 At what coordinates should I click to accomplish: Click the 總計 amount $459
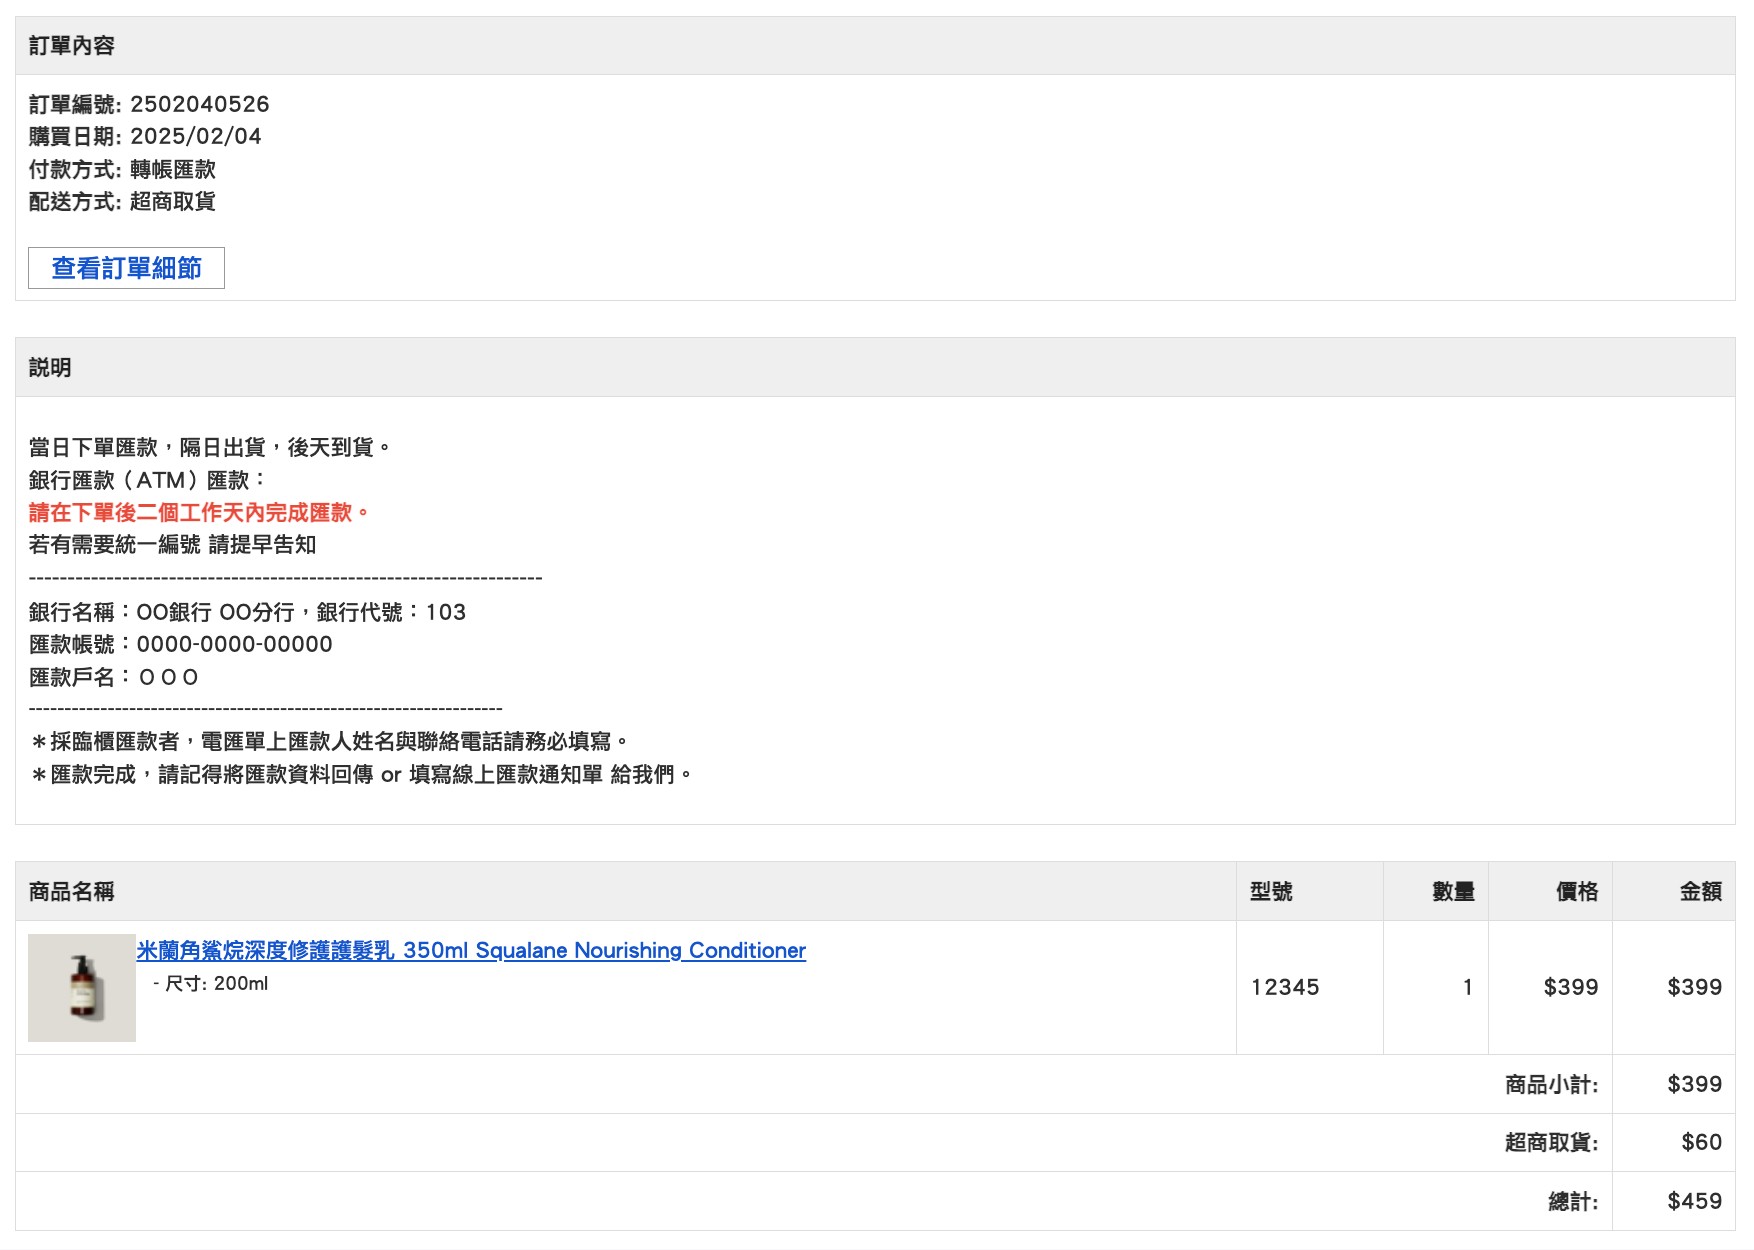coord(1694,1201)
